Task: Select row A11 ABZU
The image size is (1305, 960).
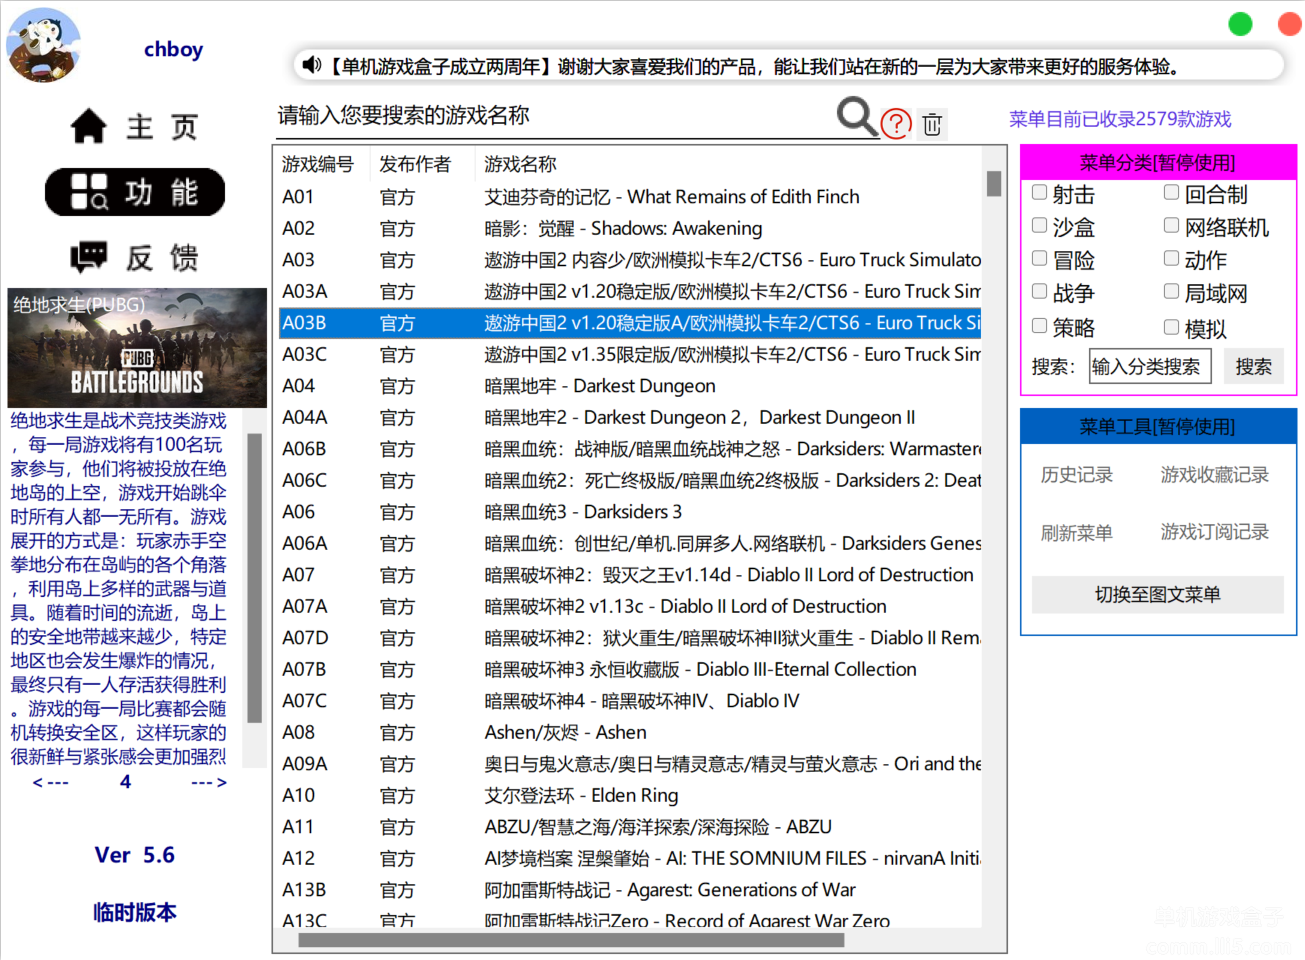Action: point(630,827)
